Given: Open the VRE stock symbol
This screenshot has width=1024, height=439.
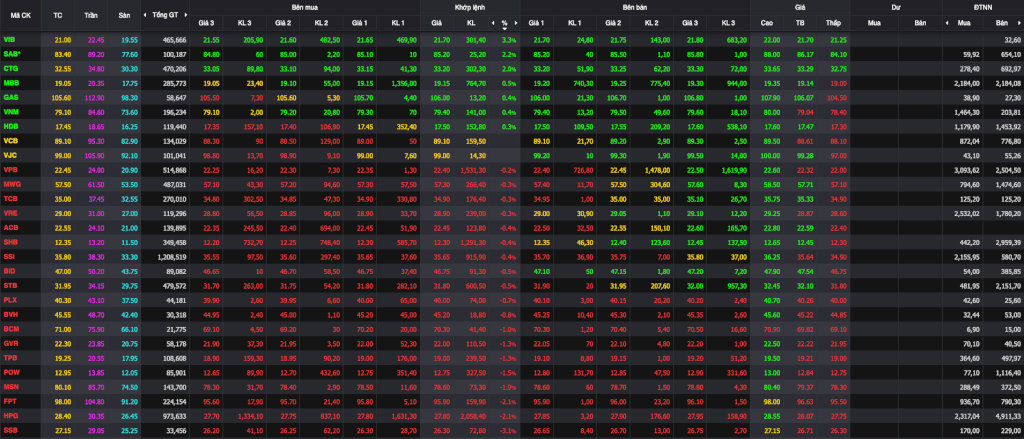Looking at the screenshot, I should (10, 213).
